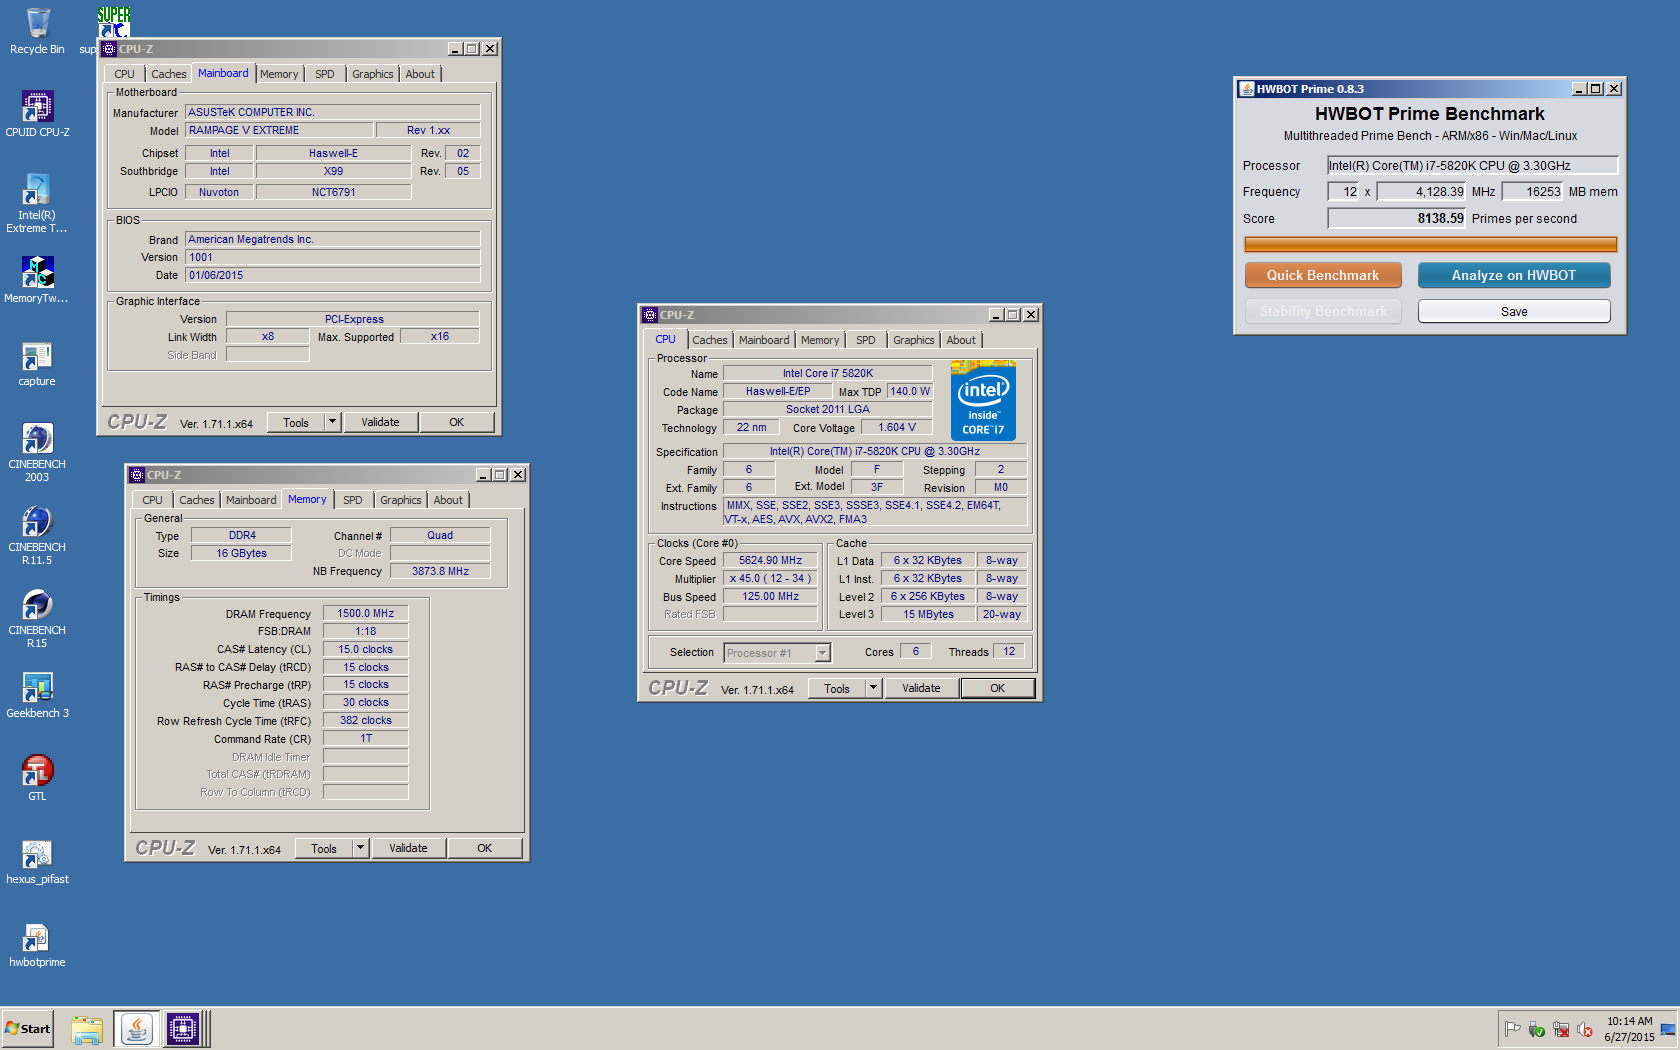Open Geekbench 3 desktop shortcut
This screenshot has height=1050, width=1680.
point(37,695)
